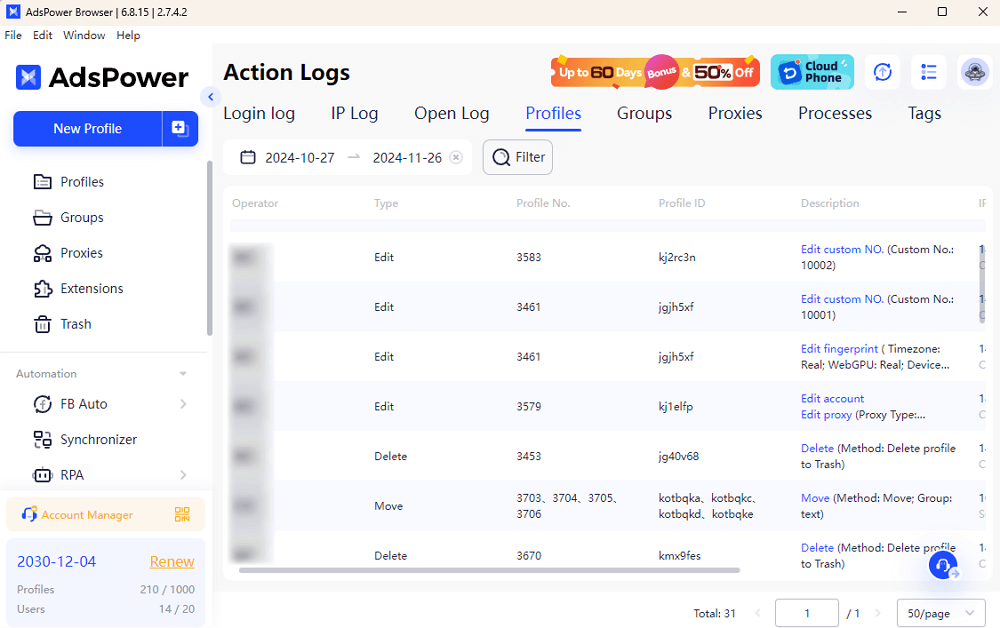Image resolution: width=1000 pixels, height=628 pixels.
Task: Click the page number input field
Action: click(806, 613)
